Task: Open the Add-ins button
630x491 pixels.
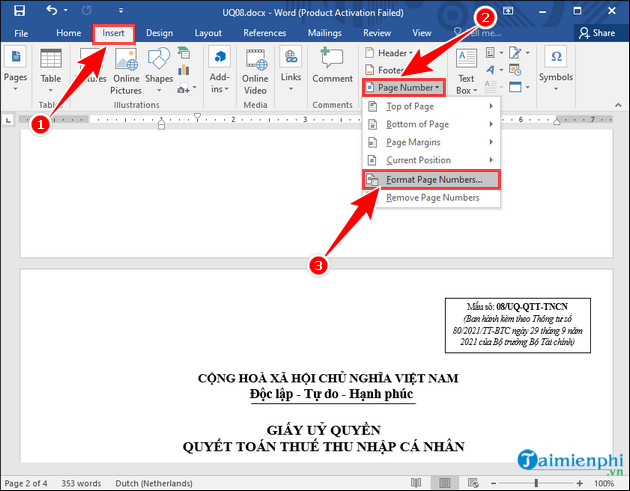Action: pos(219,70)
